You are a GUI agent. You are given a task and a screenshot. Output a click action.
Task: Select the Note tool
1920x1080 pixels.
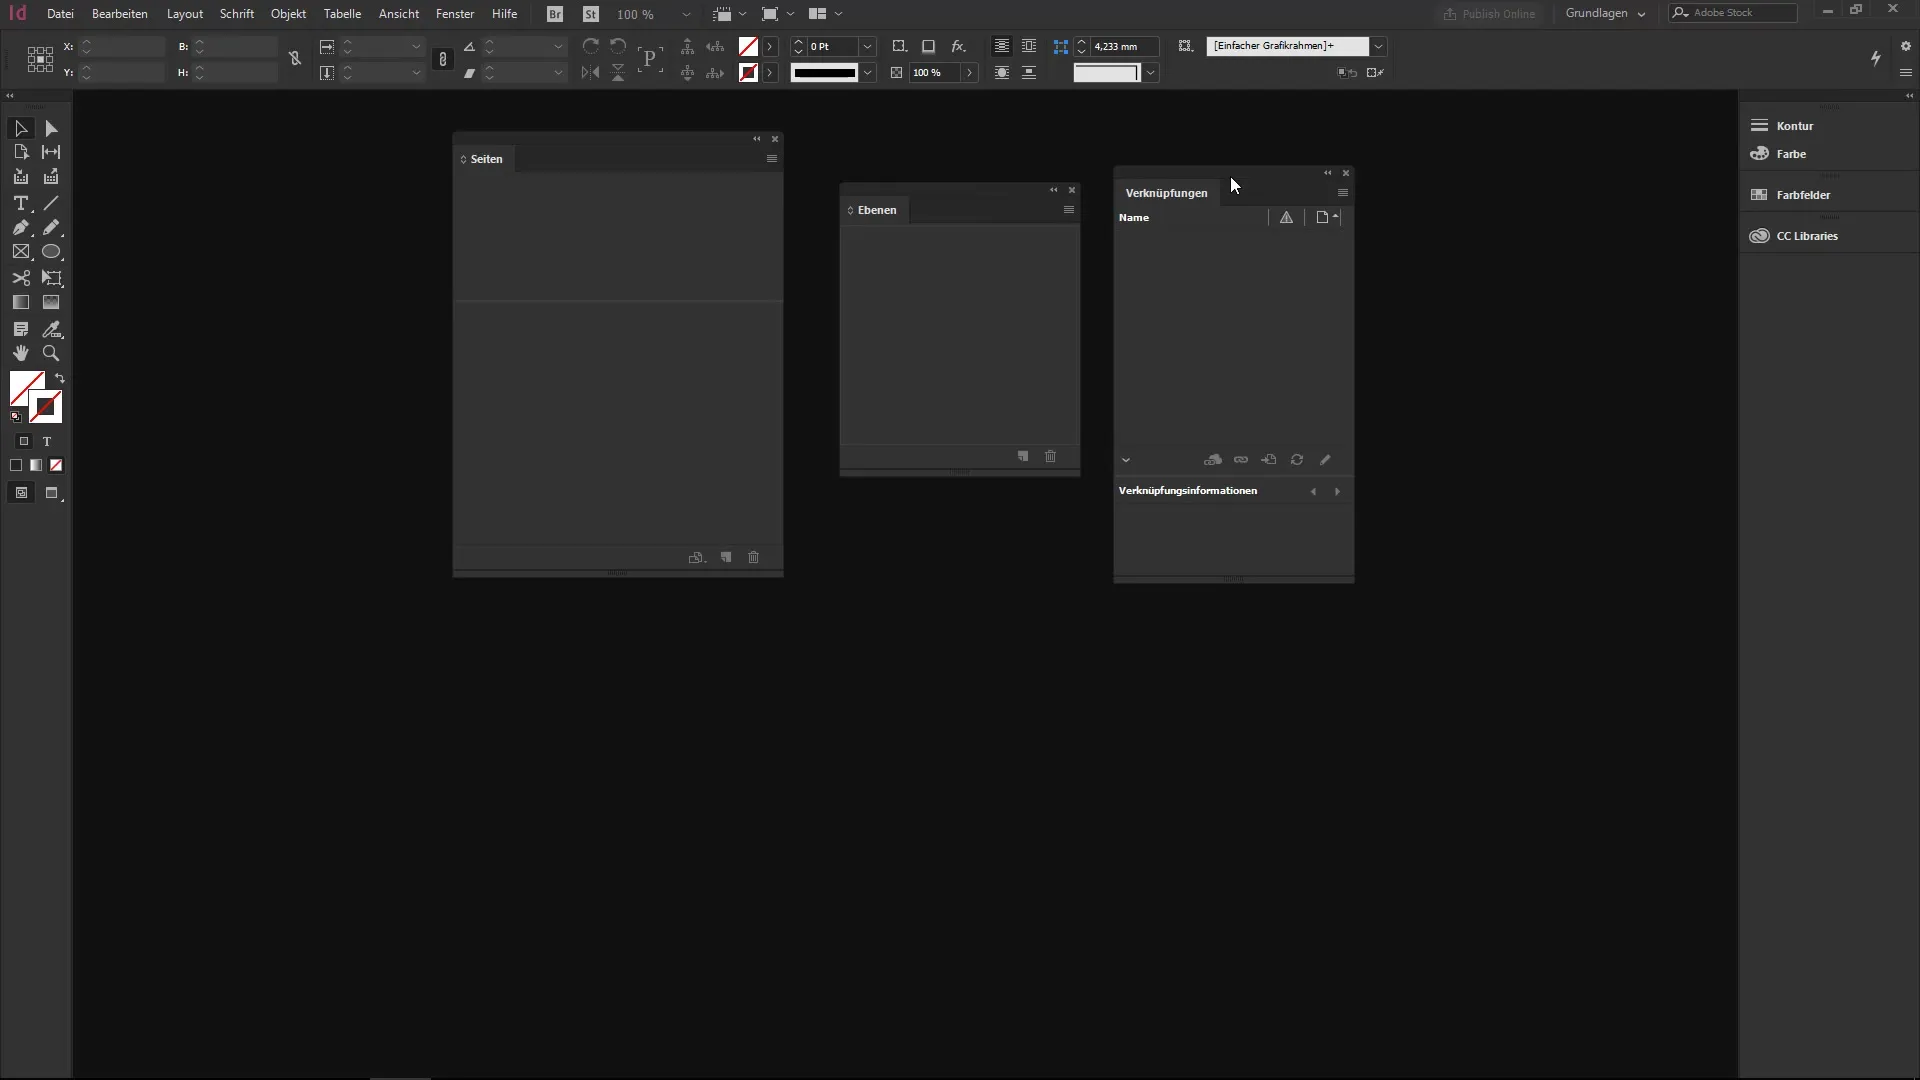pos(20,329)
